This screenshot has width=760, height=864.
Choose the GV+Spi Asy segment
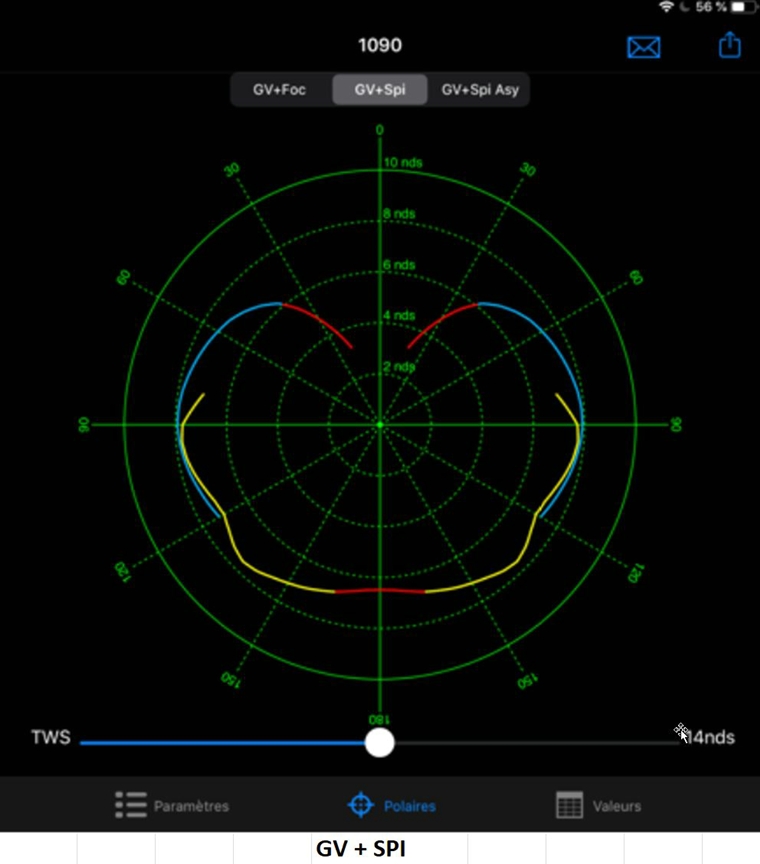pos(480,90)
